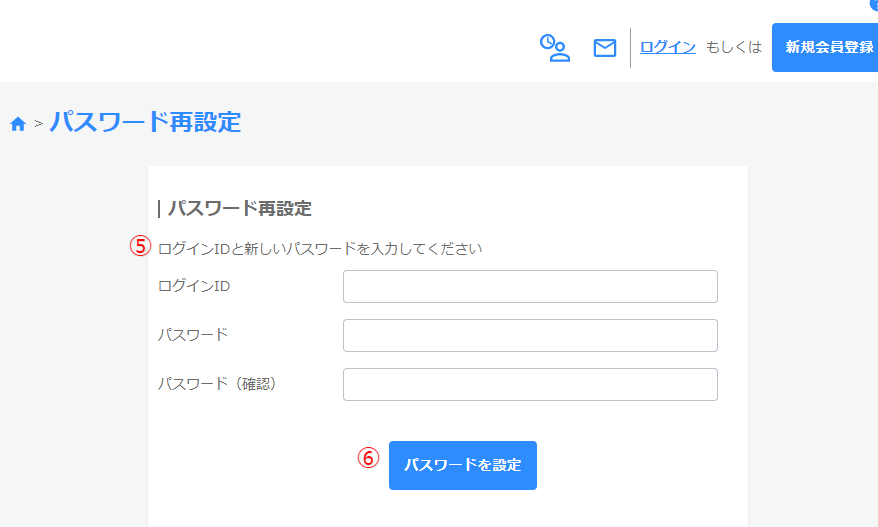The image size is (878, 527).
Task: Click the もしくは text in the header
Action: pos(734,47)
